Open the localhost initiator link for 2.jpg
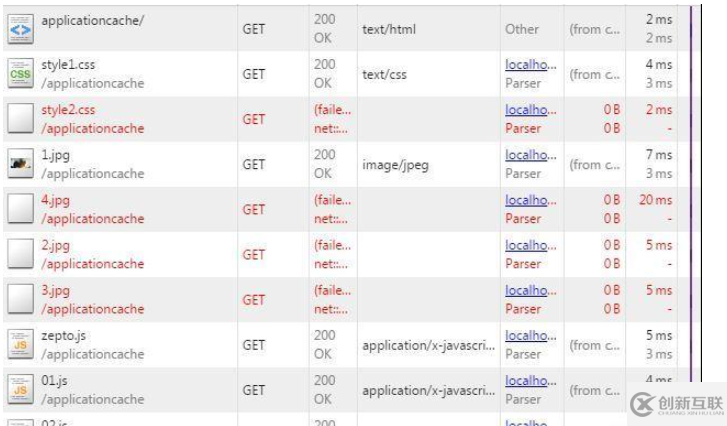The image size is (727, 426). [530, 245]
